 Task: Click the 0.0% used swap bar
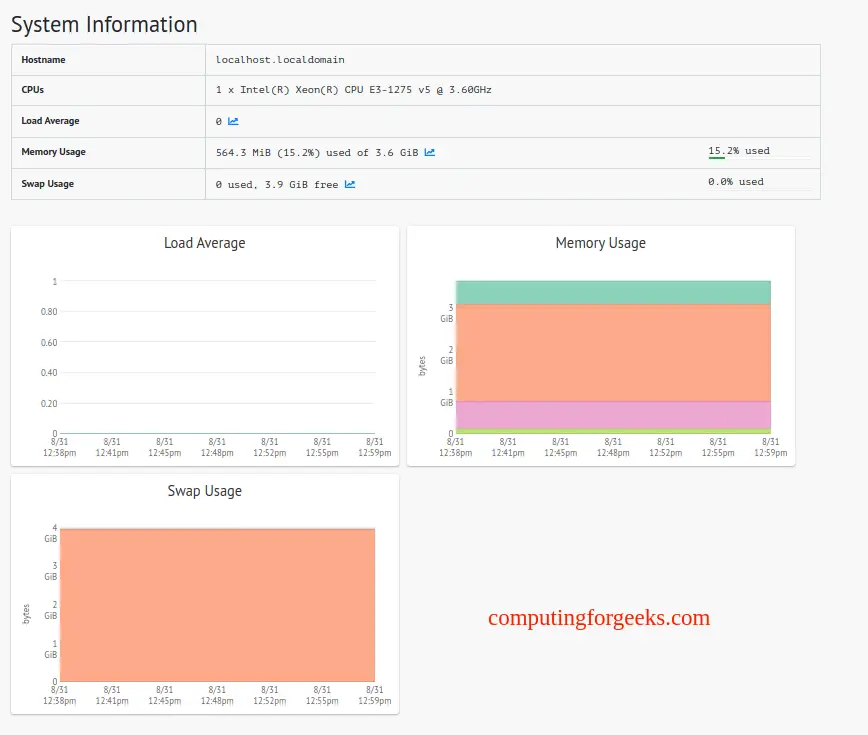pyautogui.click(x=759, y=183)
